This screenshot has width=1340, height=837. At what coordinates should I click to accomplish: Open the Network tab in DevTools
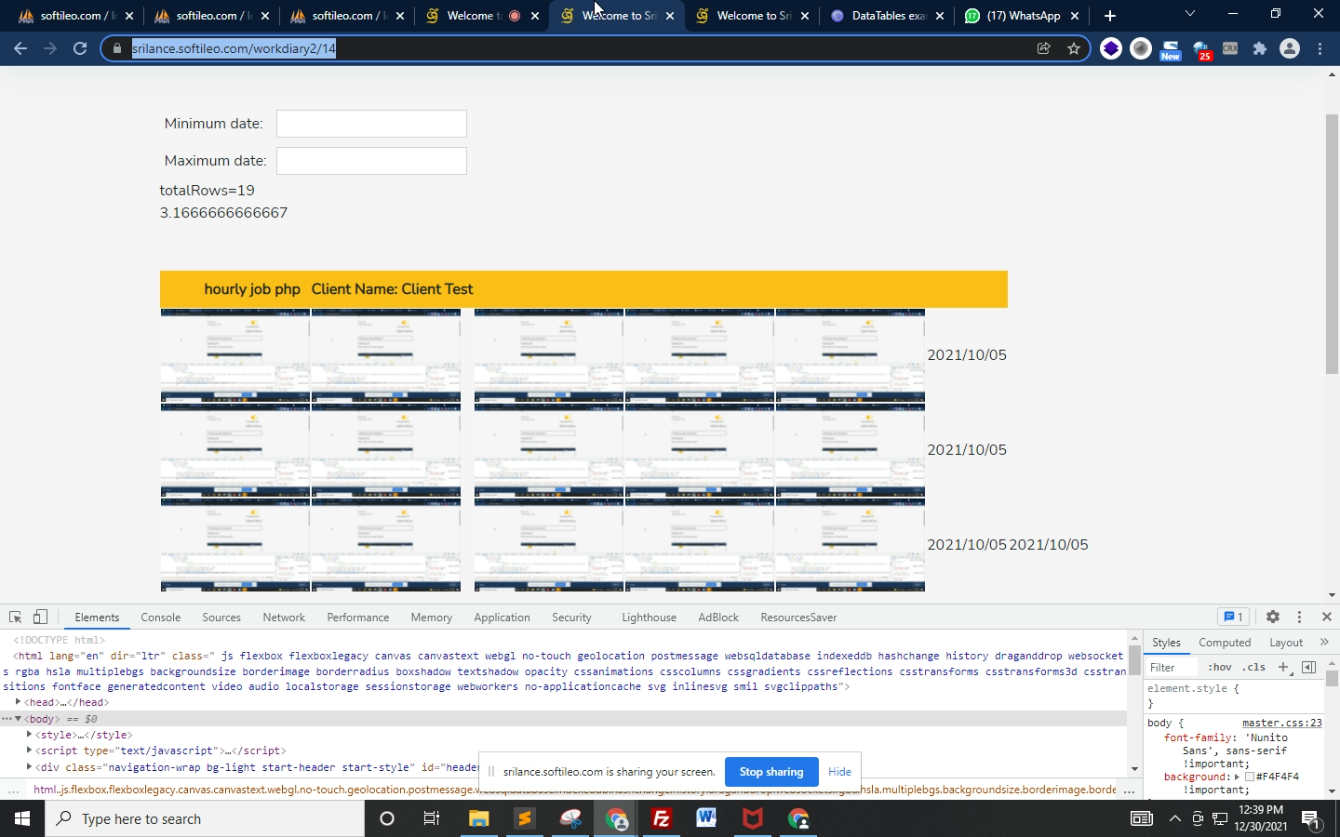pyautogui.click(x=283, y=617)
